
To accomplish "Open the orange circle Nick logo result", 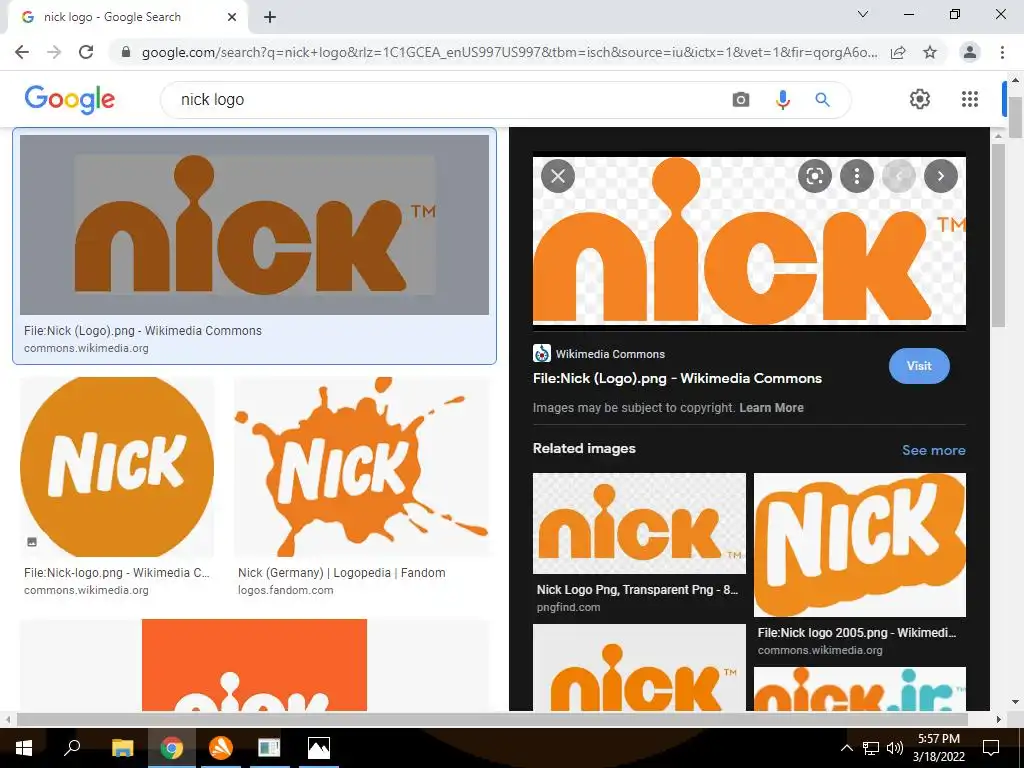I will (x=117, y=466).
